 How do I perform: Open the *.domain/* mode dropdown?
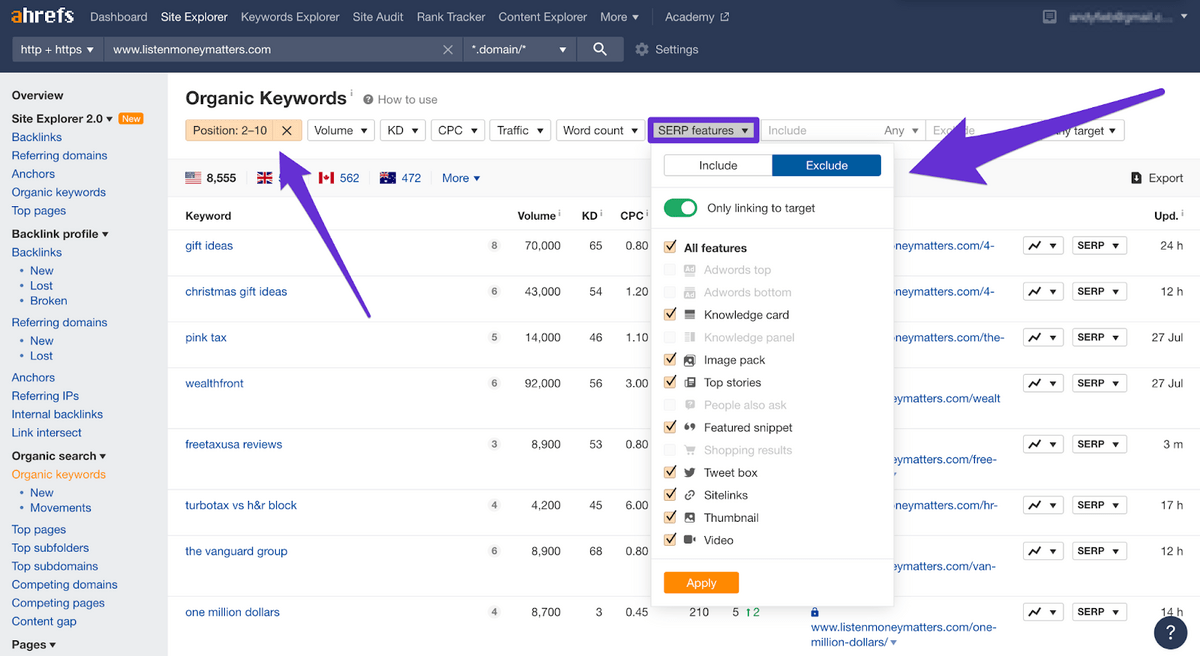click(520, 49)
